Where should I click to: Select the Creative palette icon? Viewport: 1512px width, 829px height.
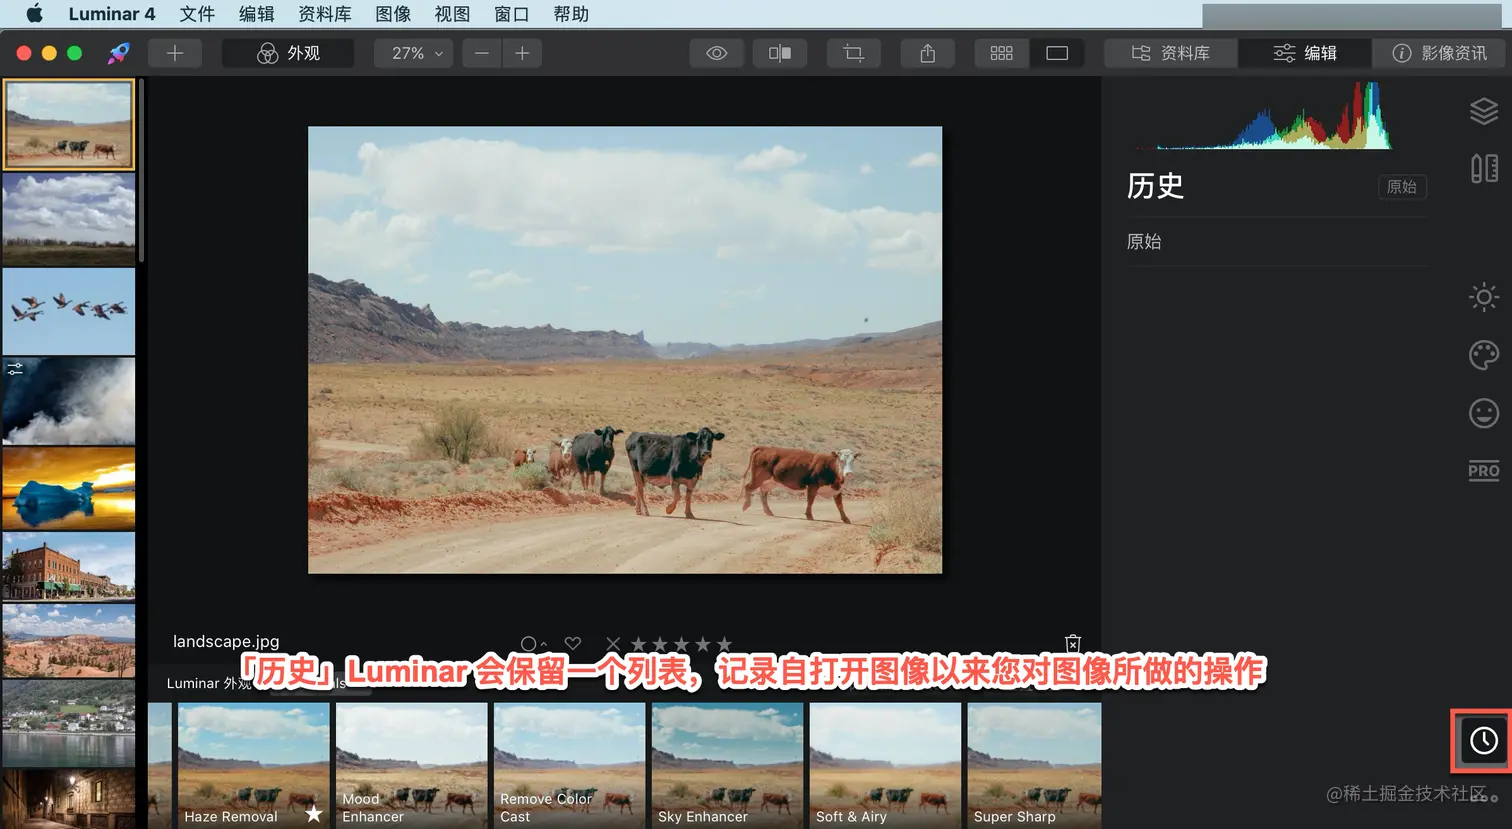pyautogui.click(x=1484, y=355)
